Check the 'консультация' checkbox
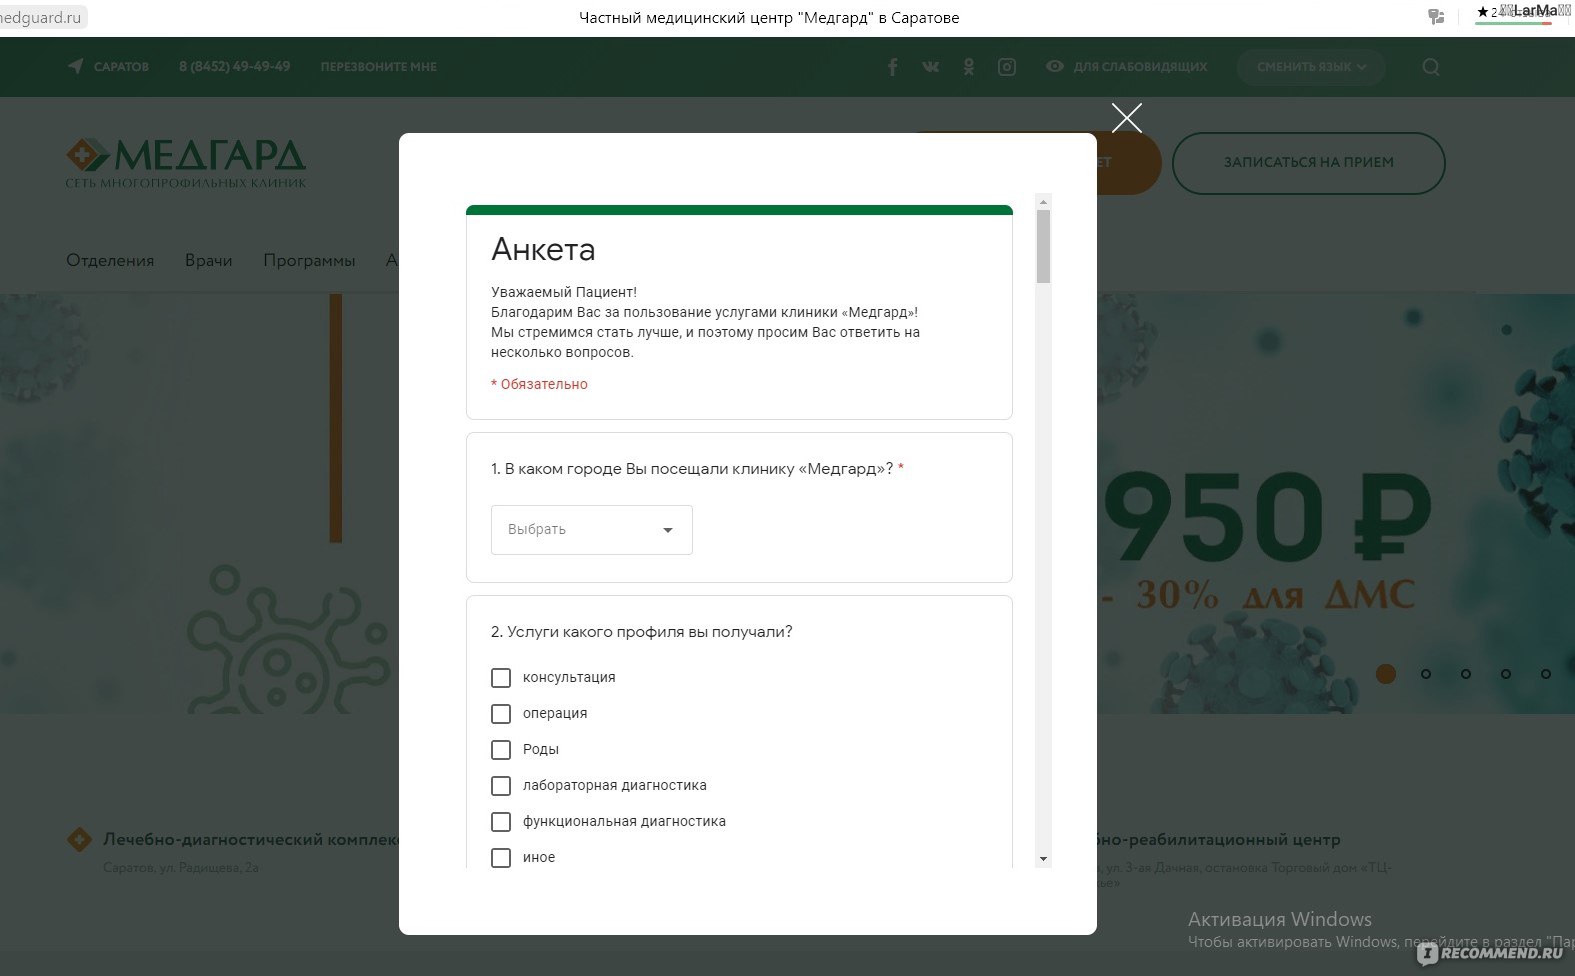 coord(501,678)
